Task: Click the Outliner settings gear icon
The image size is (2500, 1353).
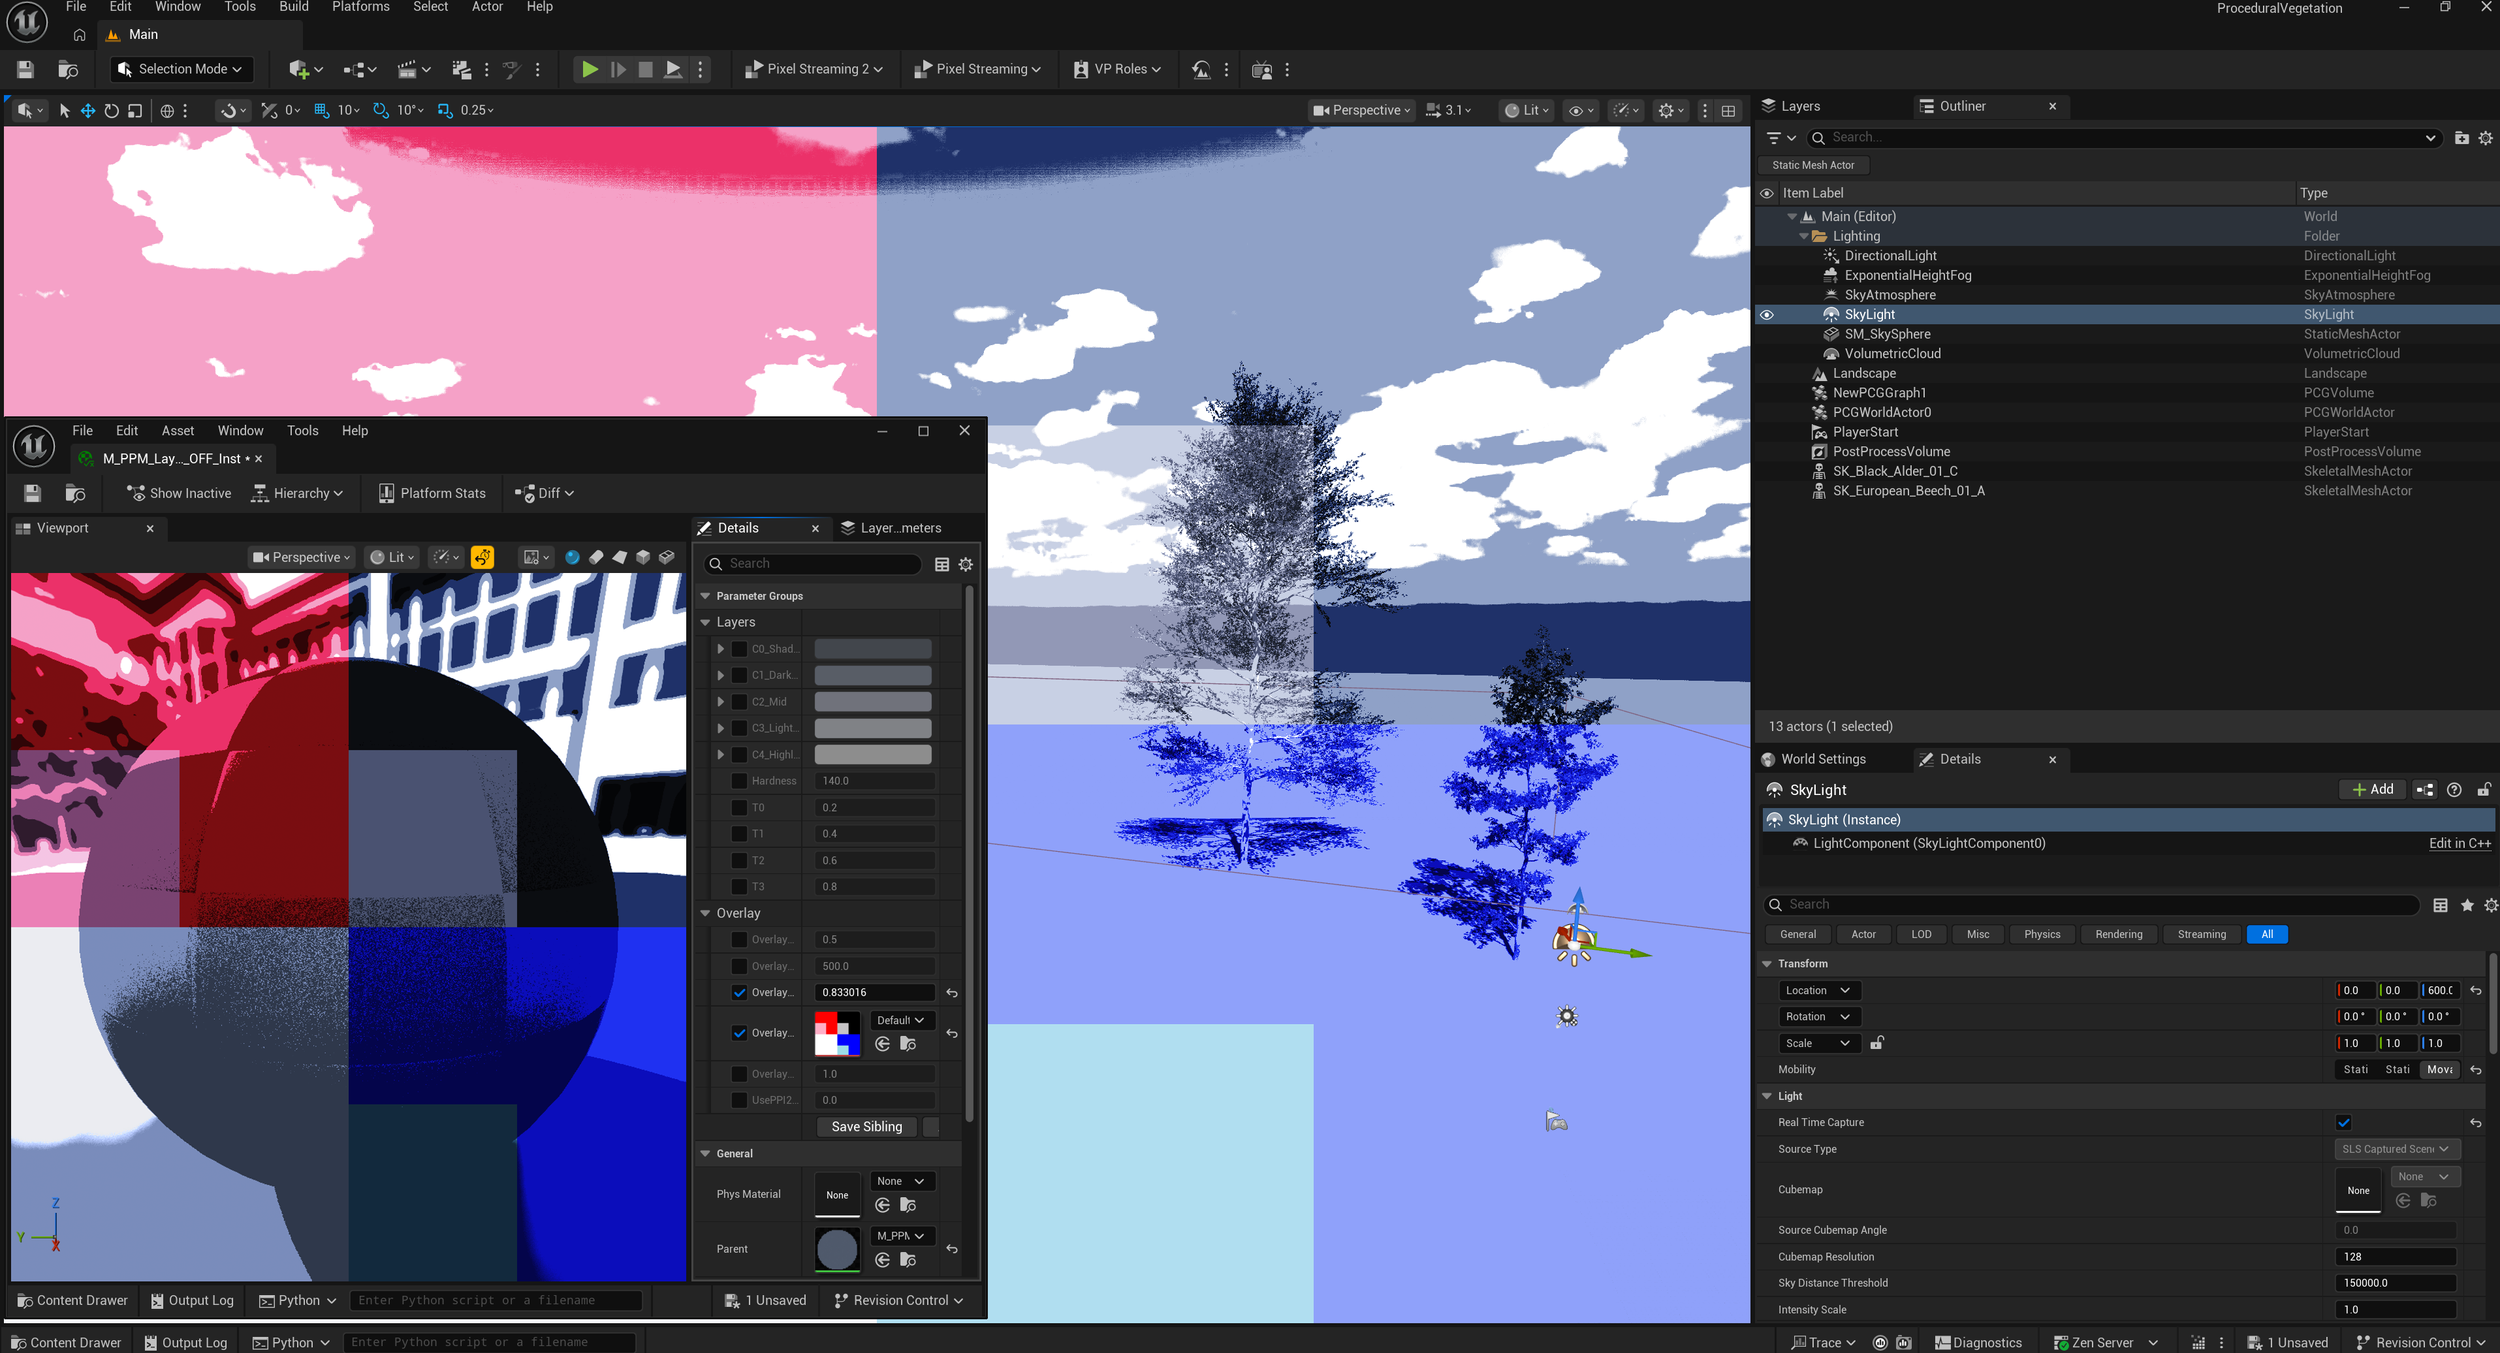Action: coord(2485,138)
